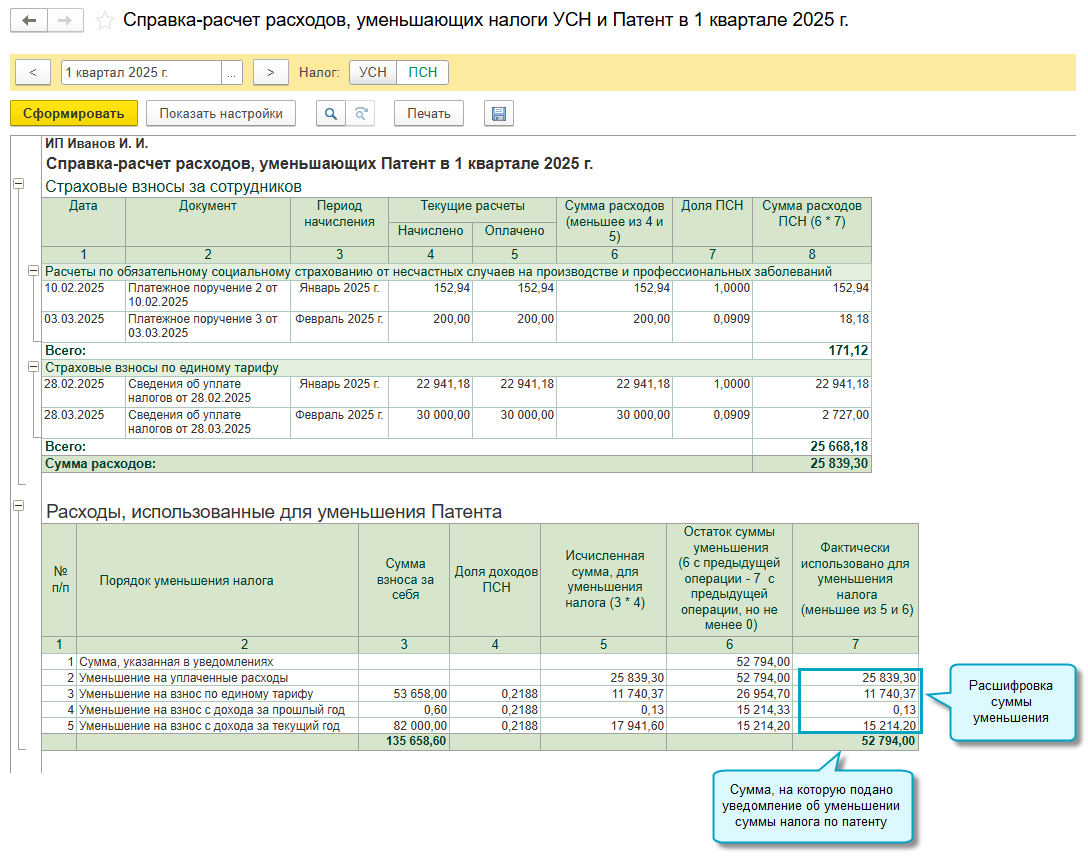1088x857 pixels.
Task: Go forward with the right arrow button
Action: (x=65, y=20)
